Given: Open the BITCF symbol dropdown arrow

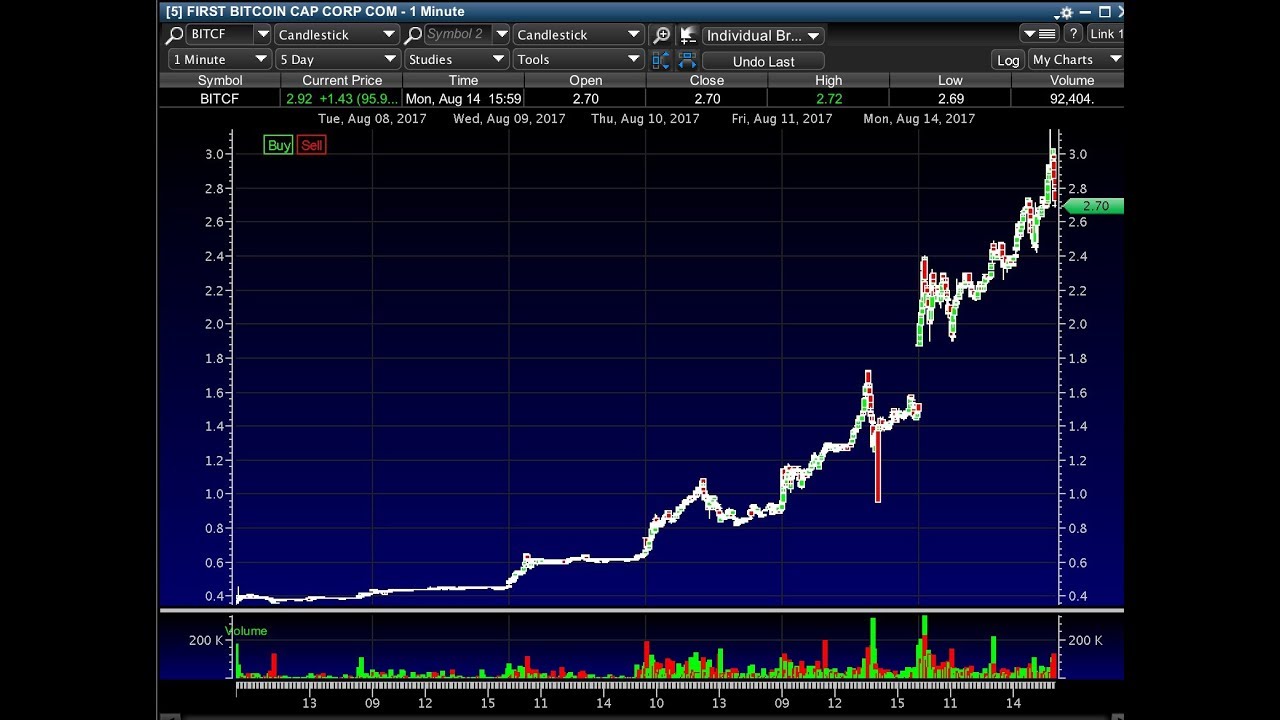Looking at the screenshot, I should pyautogui.click(x=263, y=34).
